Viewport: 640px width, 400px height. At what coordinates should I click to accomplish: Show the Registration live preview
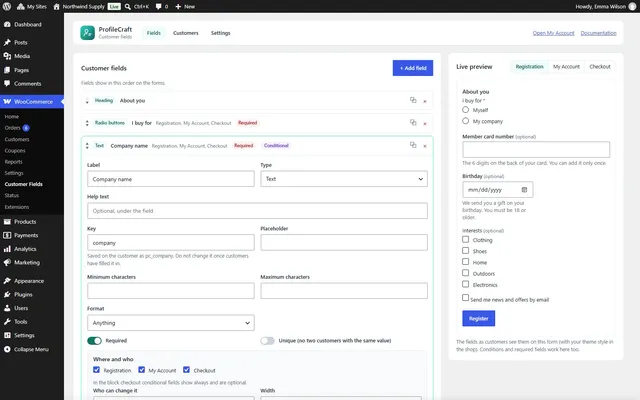tap(529, 67)
